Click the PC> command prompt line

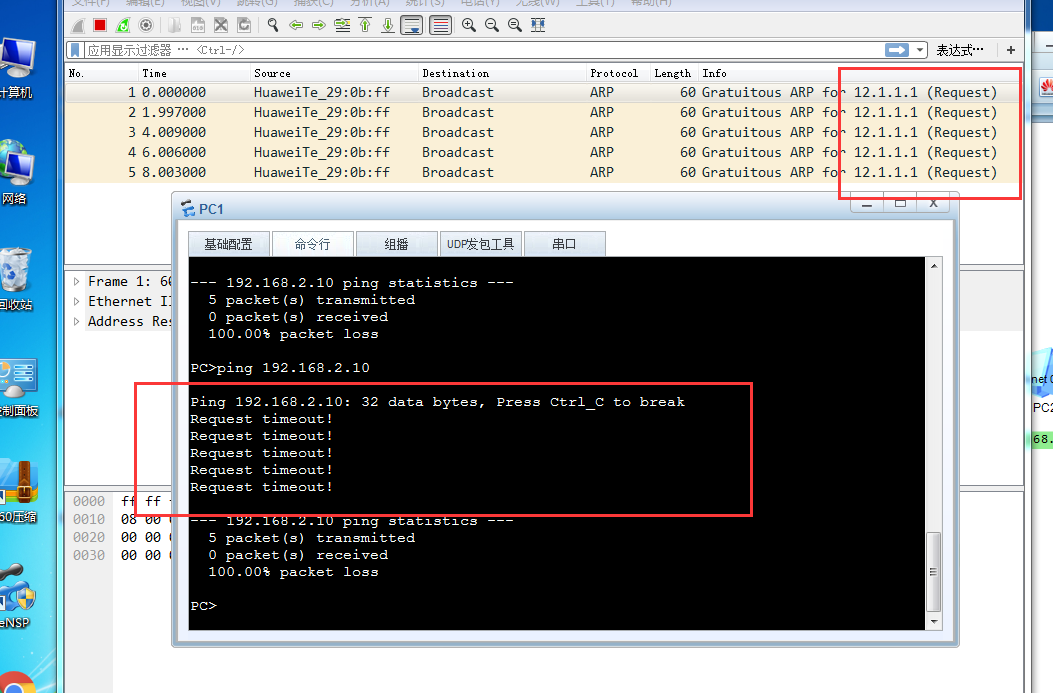(203, 606)
